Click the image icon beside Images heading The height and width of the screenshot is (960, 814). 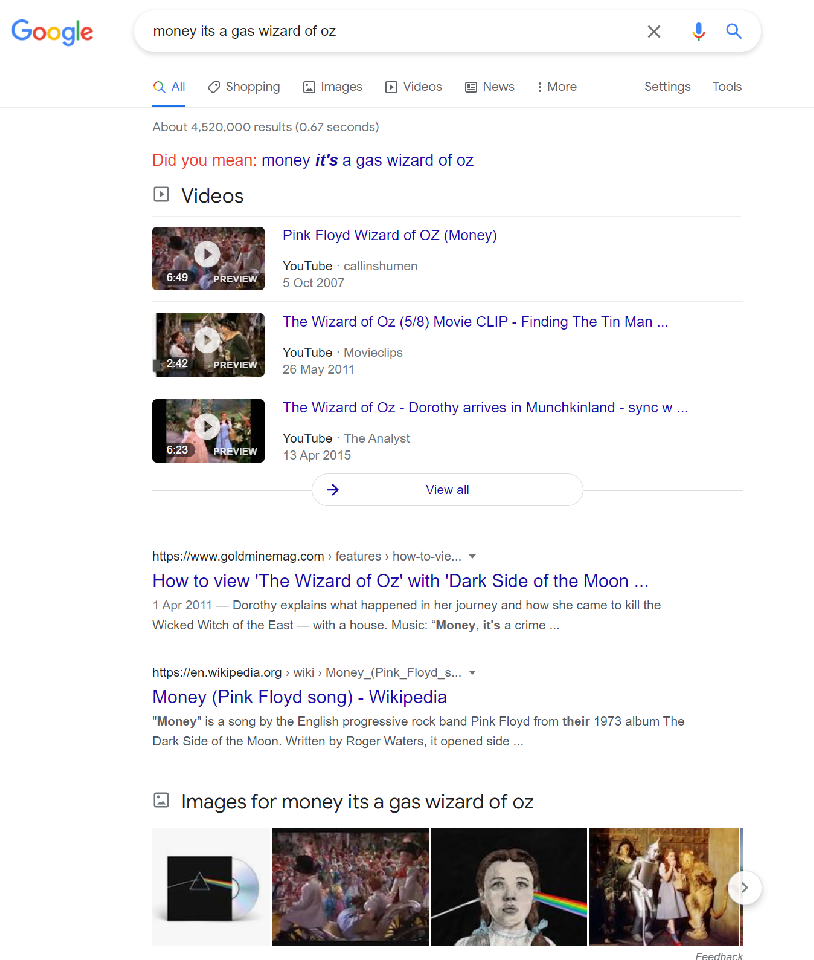pyautogui.click(x=161, y=800)
